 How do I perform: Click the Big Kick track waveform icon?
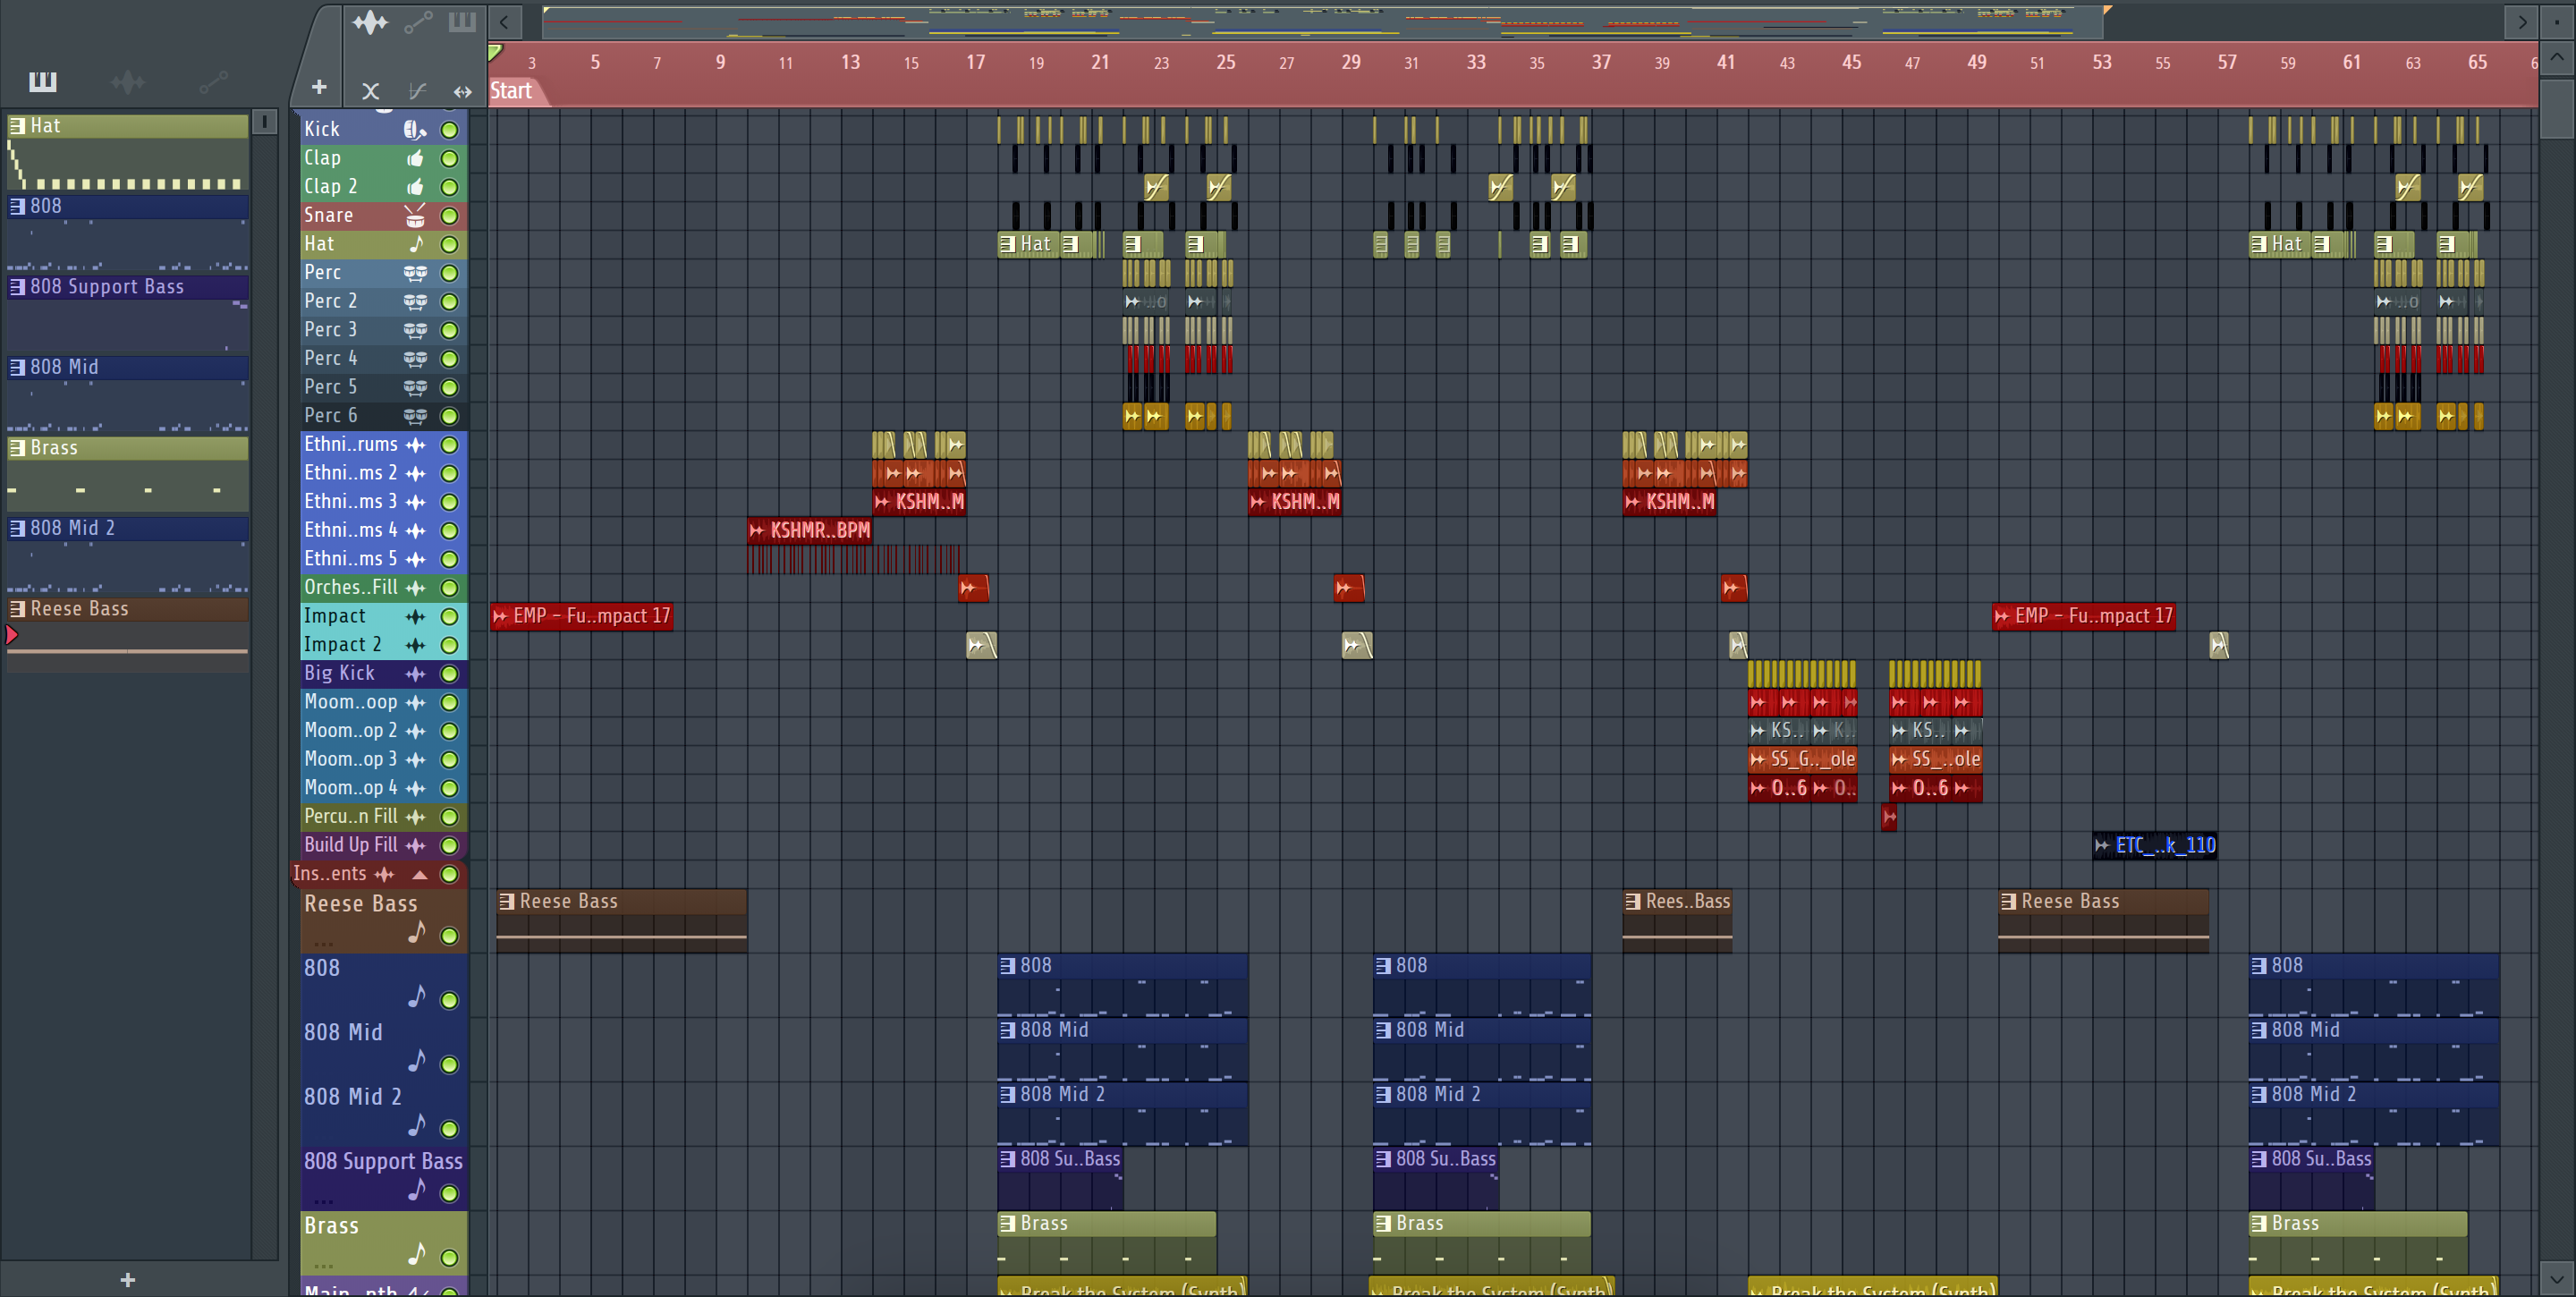(x=415, y=674)
